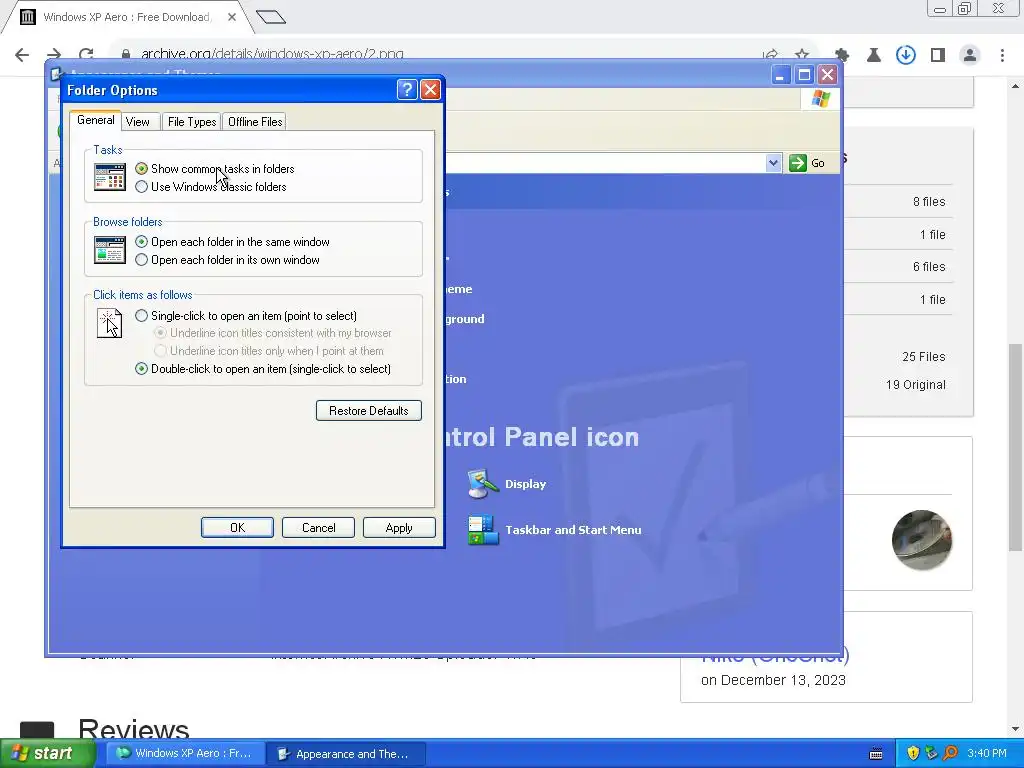This screenshot has height=768, width=1024.
Task: Click the security shield tray icon
Action: pyautogui.click(x=913, y=753)
